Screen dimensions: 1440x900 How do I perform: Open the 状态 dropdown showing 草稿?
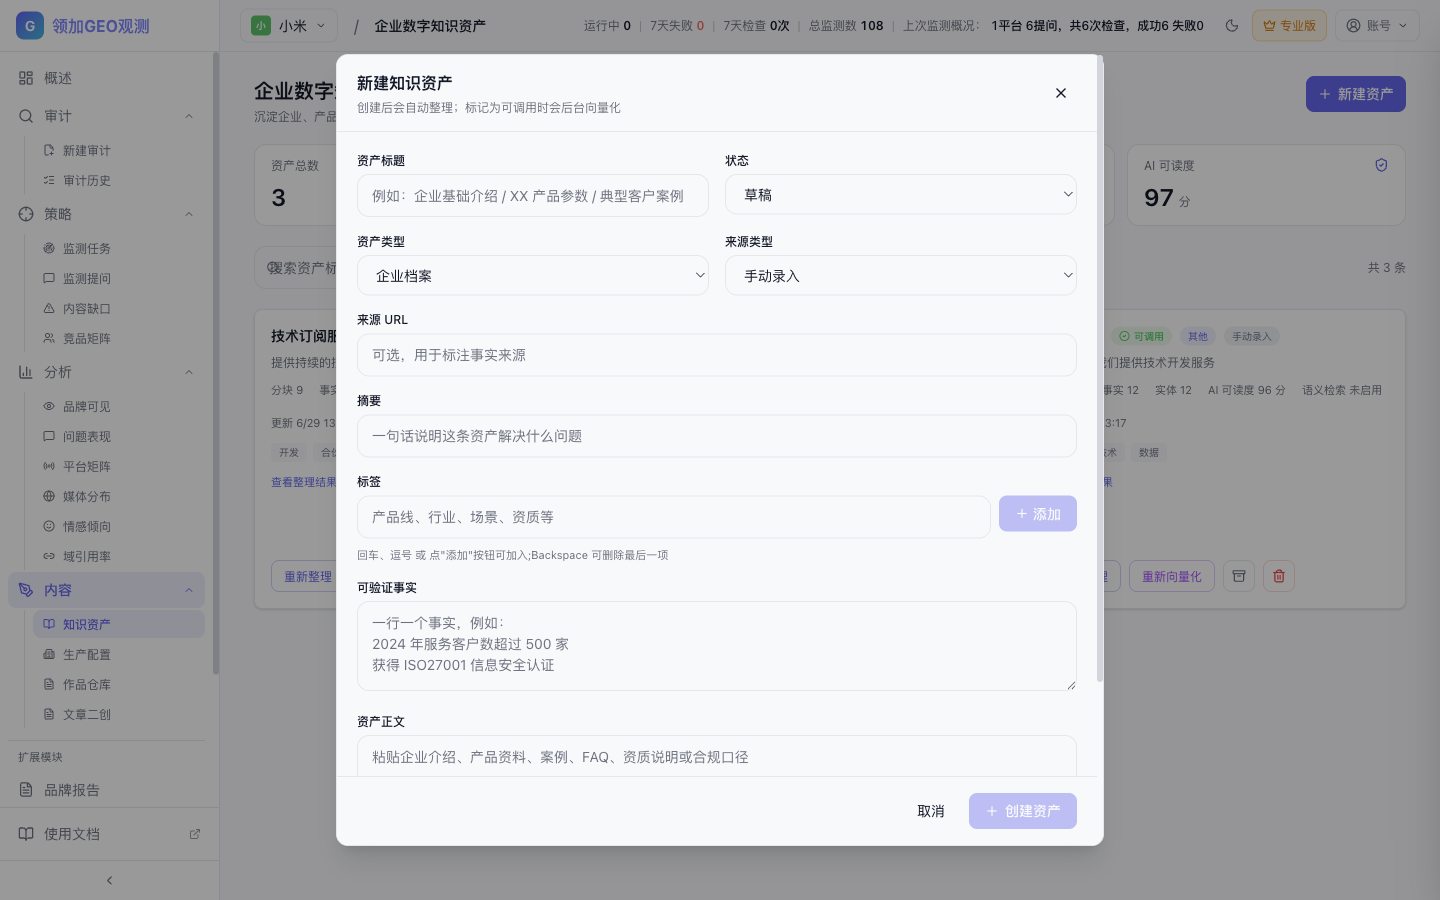coord(901,195)
